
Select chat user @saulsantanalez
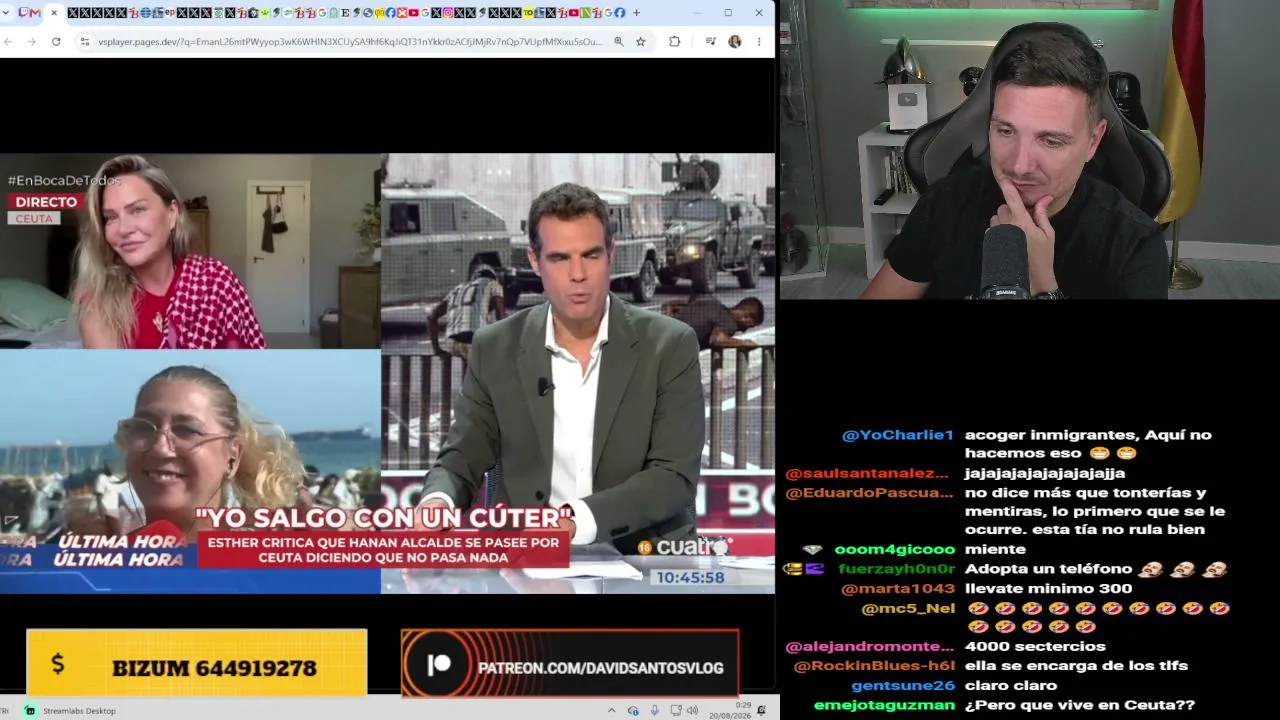pyautogui.click(x=867, y=473)
